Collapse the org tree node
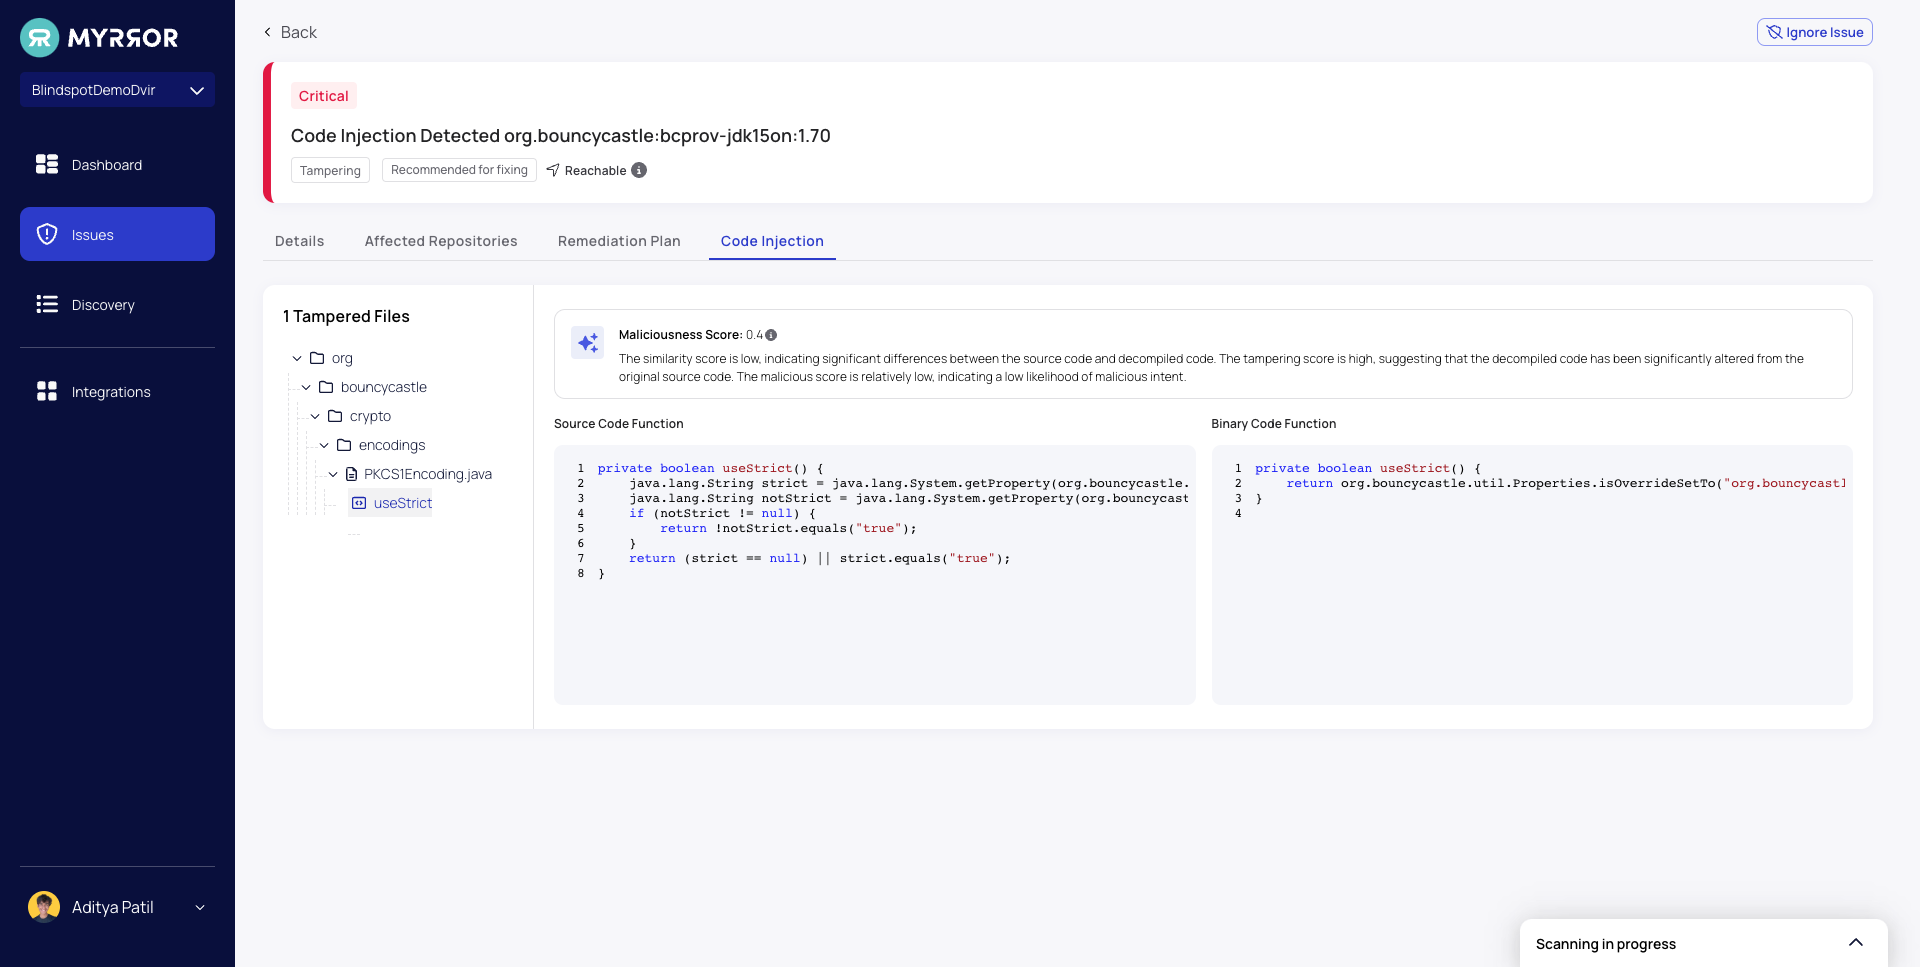 click(x=297, y=358)
